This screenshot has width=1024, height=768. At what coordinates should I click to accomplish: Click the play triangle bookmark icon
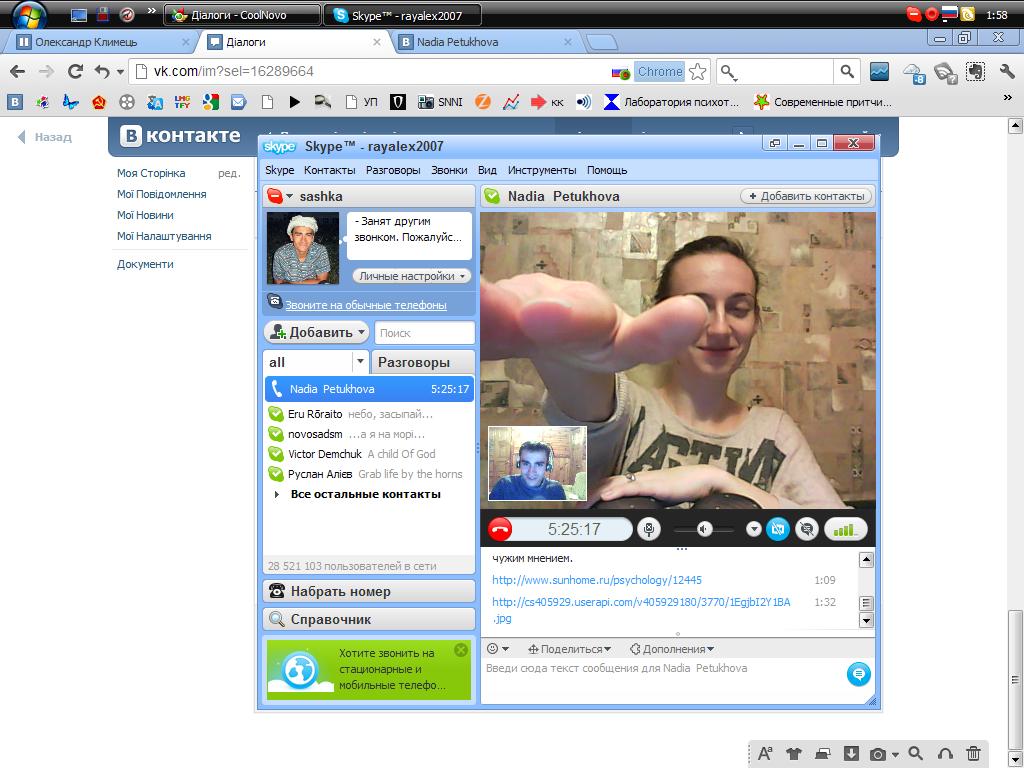(295, 102)
